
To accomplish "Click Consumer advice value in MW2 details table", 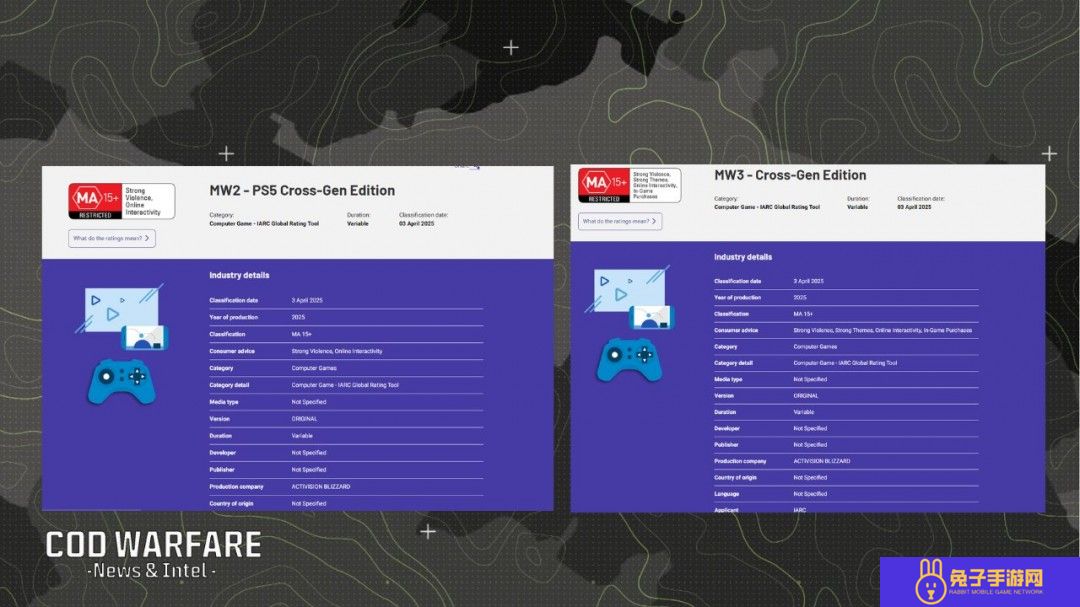I will click(x=336, y=351).
